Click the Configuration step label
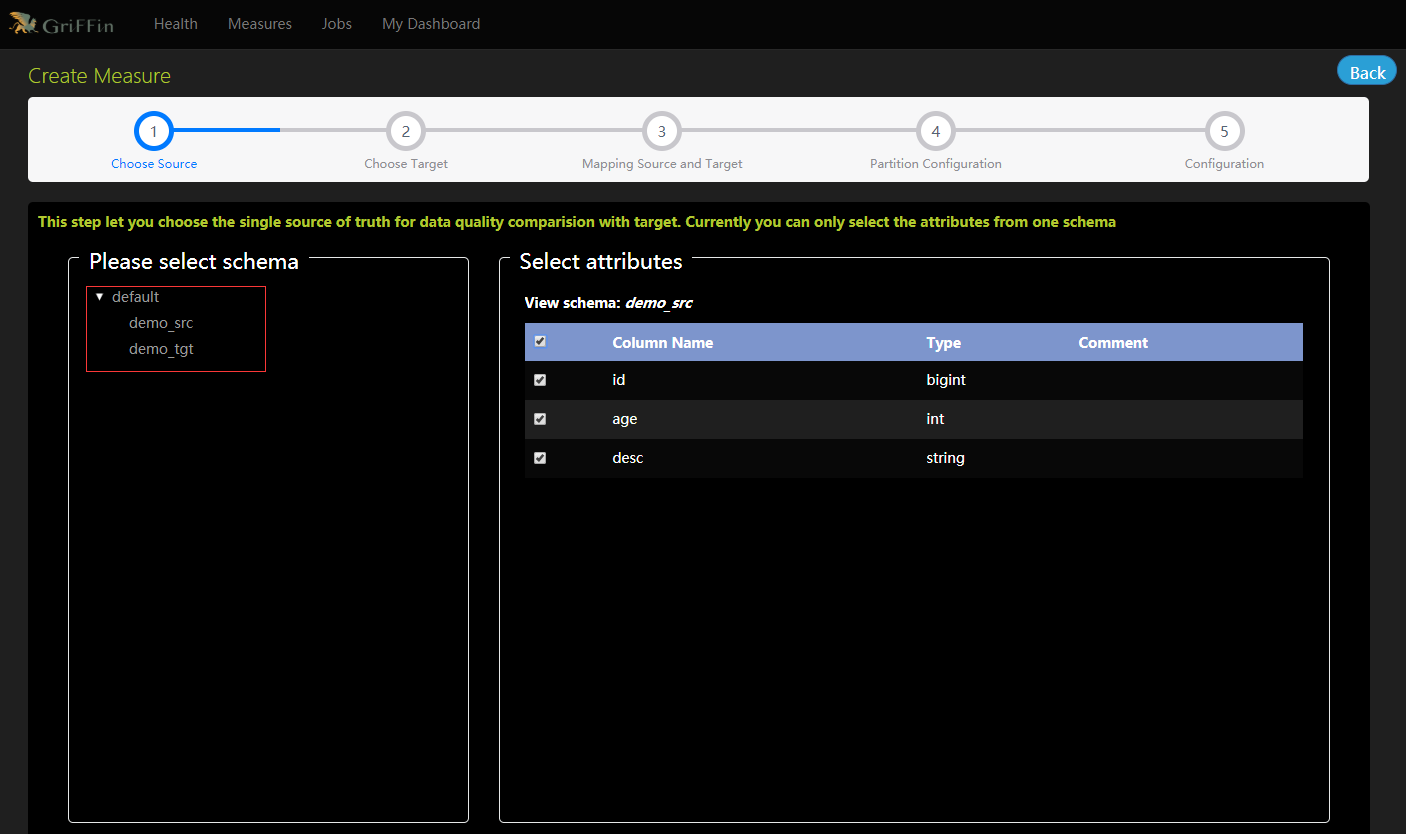The image size is (1406, 834). [x=1225, y=164]
